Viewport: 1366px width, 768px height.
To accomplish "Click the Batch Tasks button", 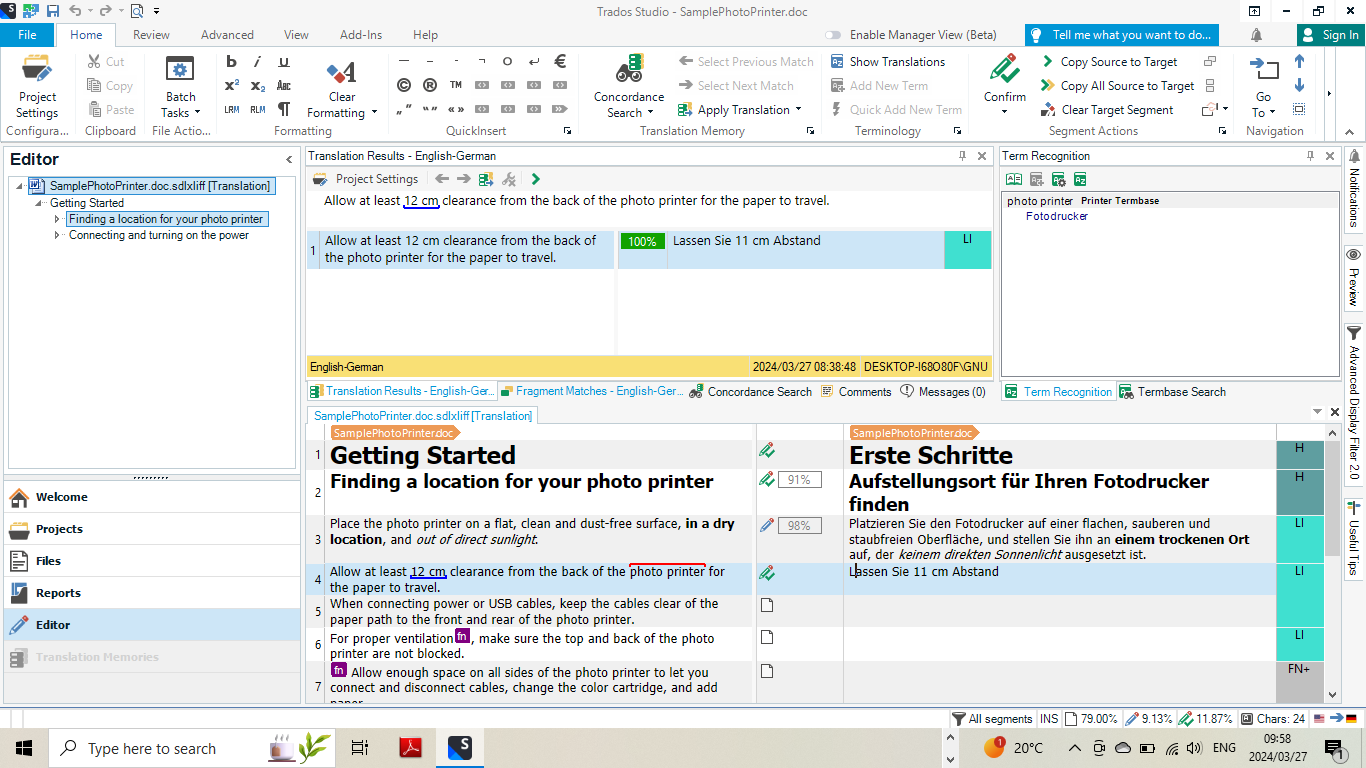I will [x=180, y=87].
